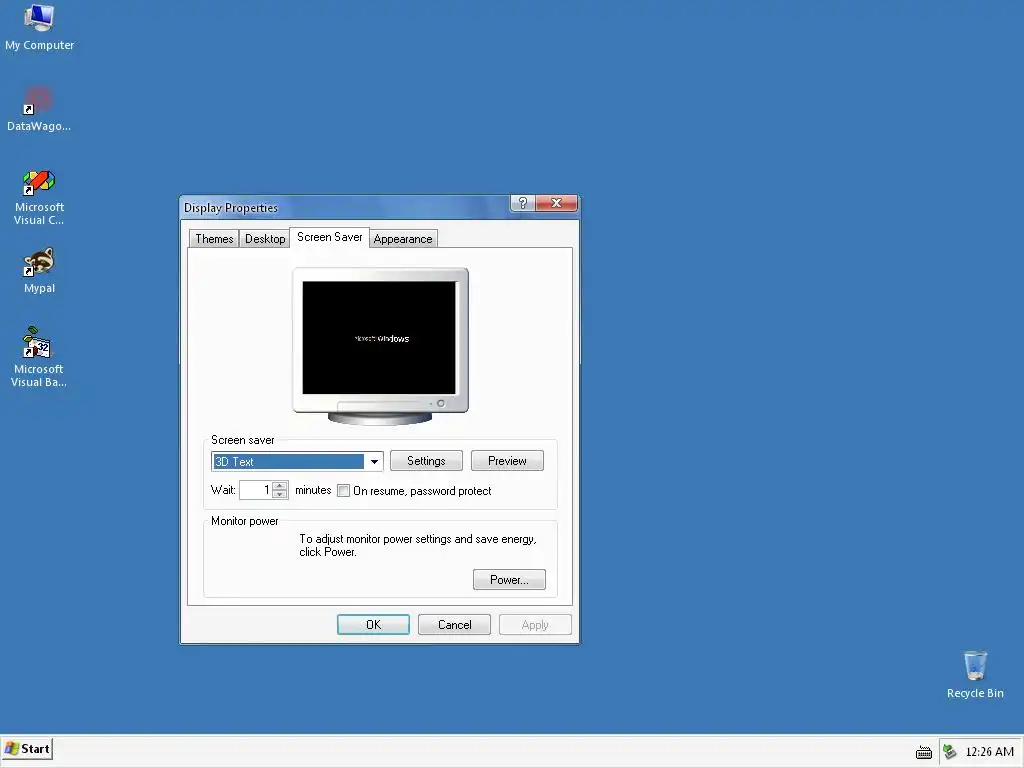Click the 12:26 AM taskbar clock
The width and height of the screenshot is (1024, 768).
point(989,752)
